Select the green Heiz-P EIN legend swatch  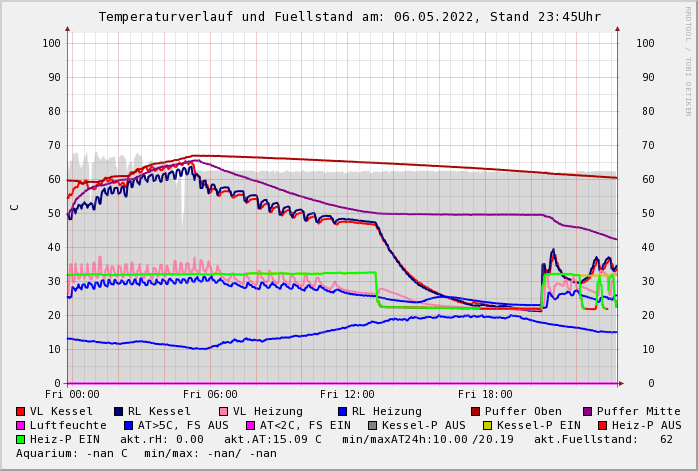[x=21, y=439]
